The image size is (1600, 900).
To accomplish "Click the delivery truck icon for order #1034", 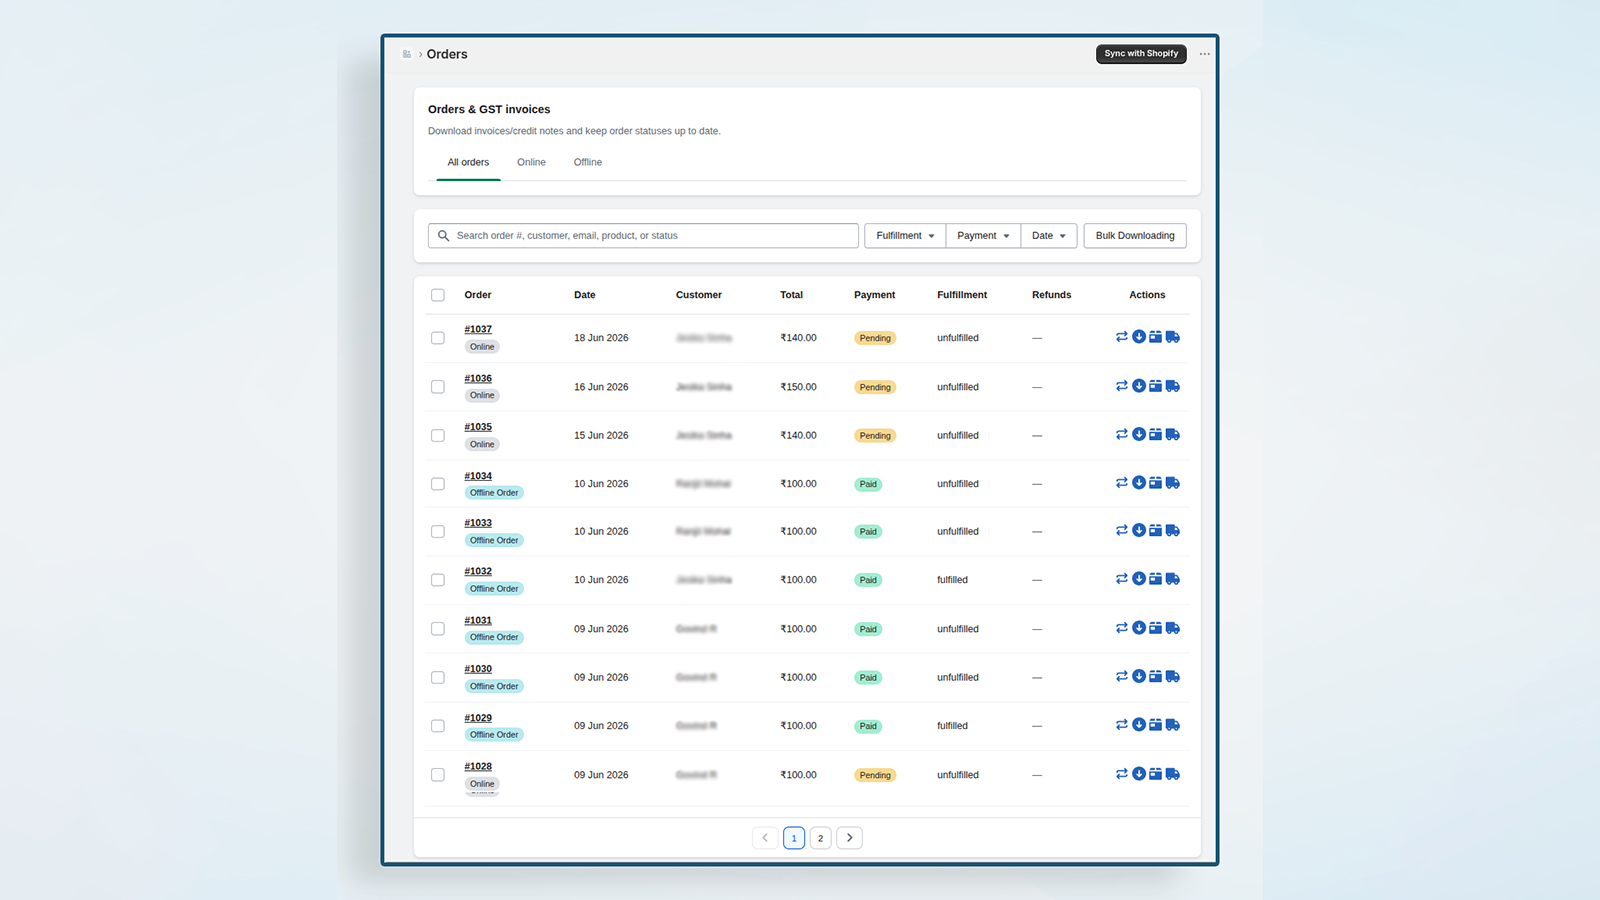I will tap(1173, 483).
